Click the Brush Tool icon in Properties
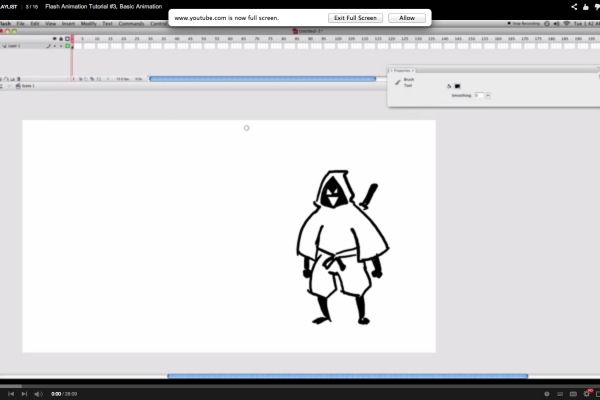This screenshot has height=400, width=600. (398, 83)
